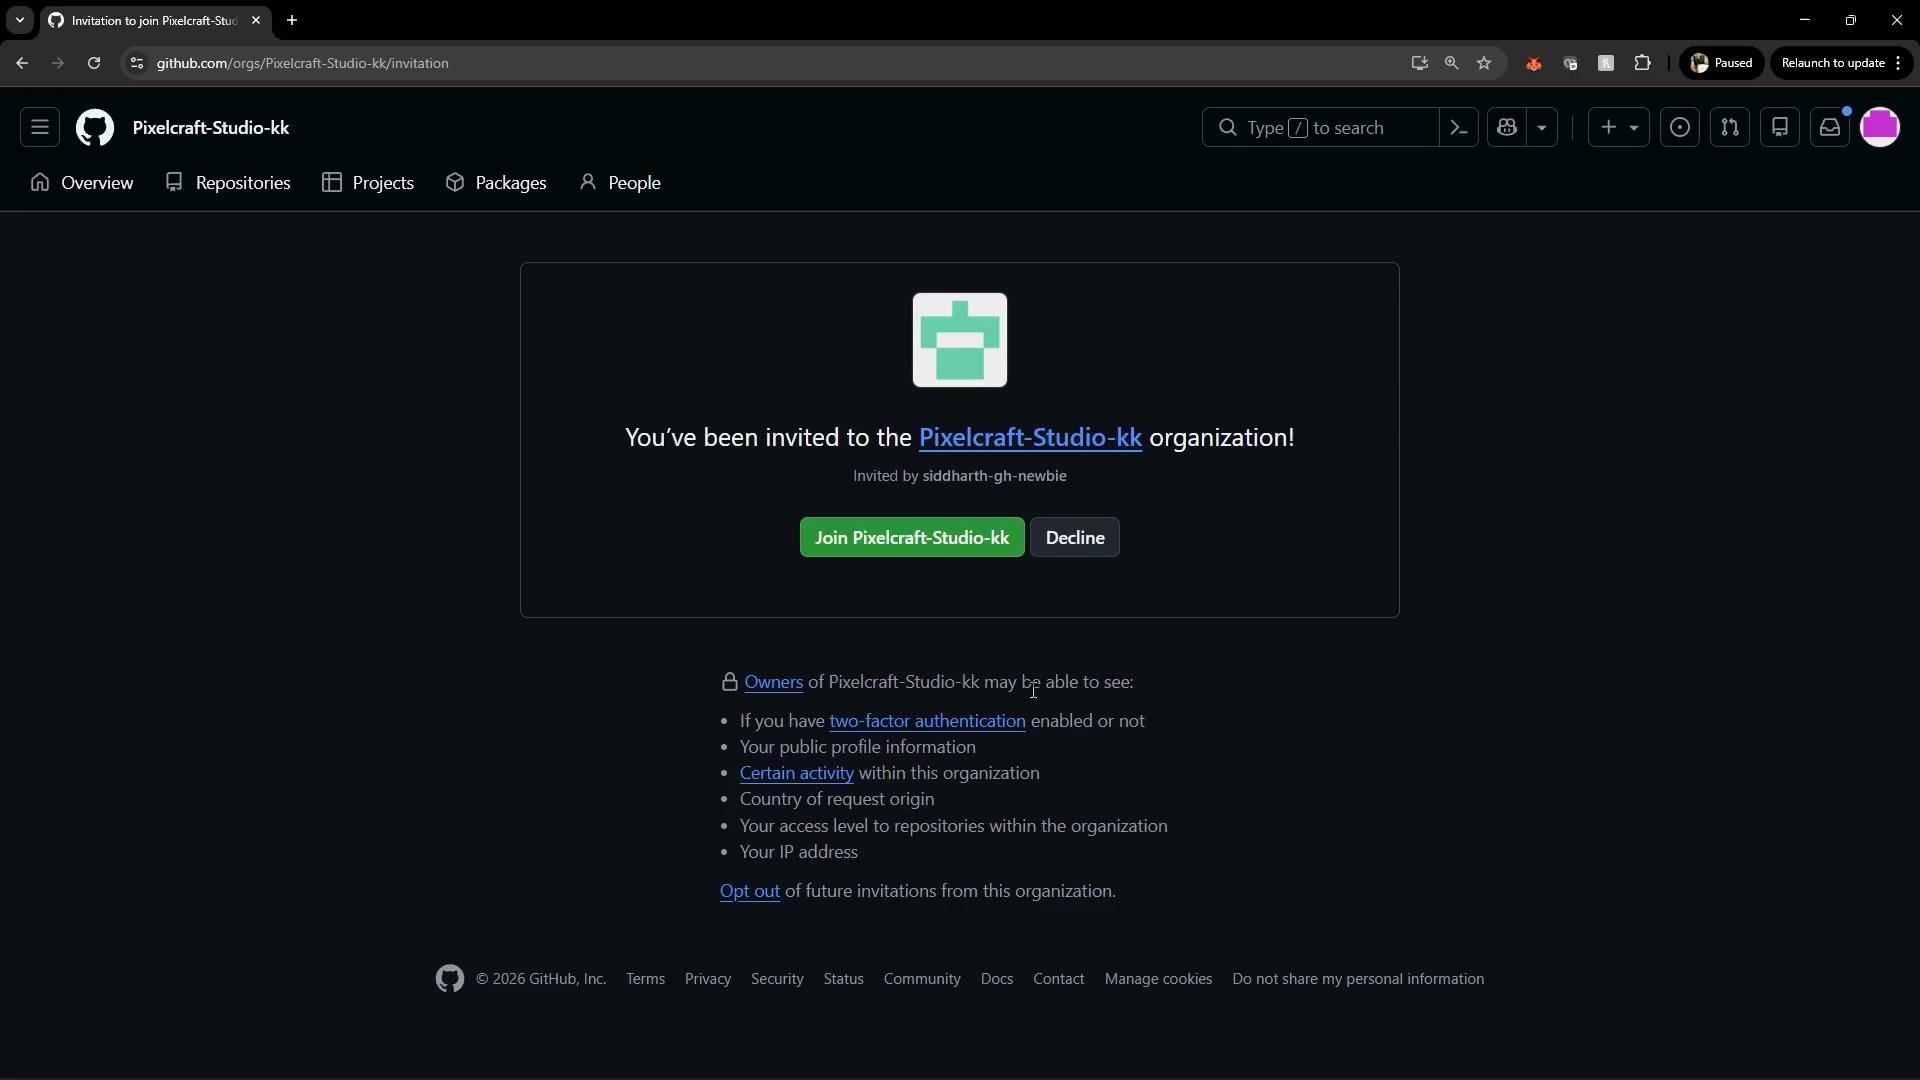This screenshot has width=1920, height=1080.
Task: Open the two-factor authentication link
Action: point(927,721)
